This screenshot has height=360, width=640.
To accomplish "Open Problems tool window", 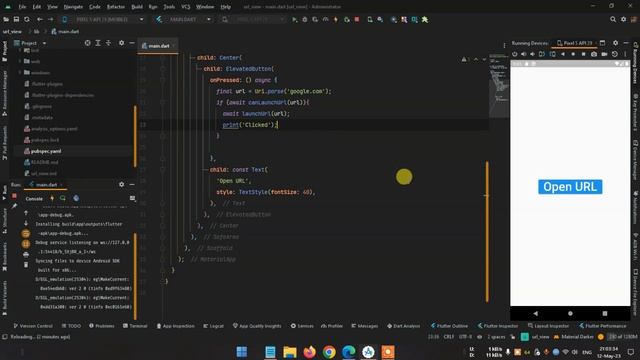I will coord(102,326).
